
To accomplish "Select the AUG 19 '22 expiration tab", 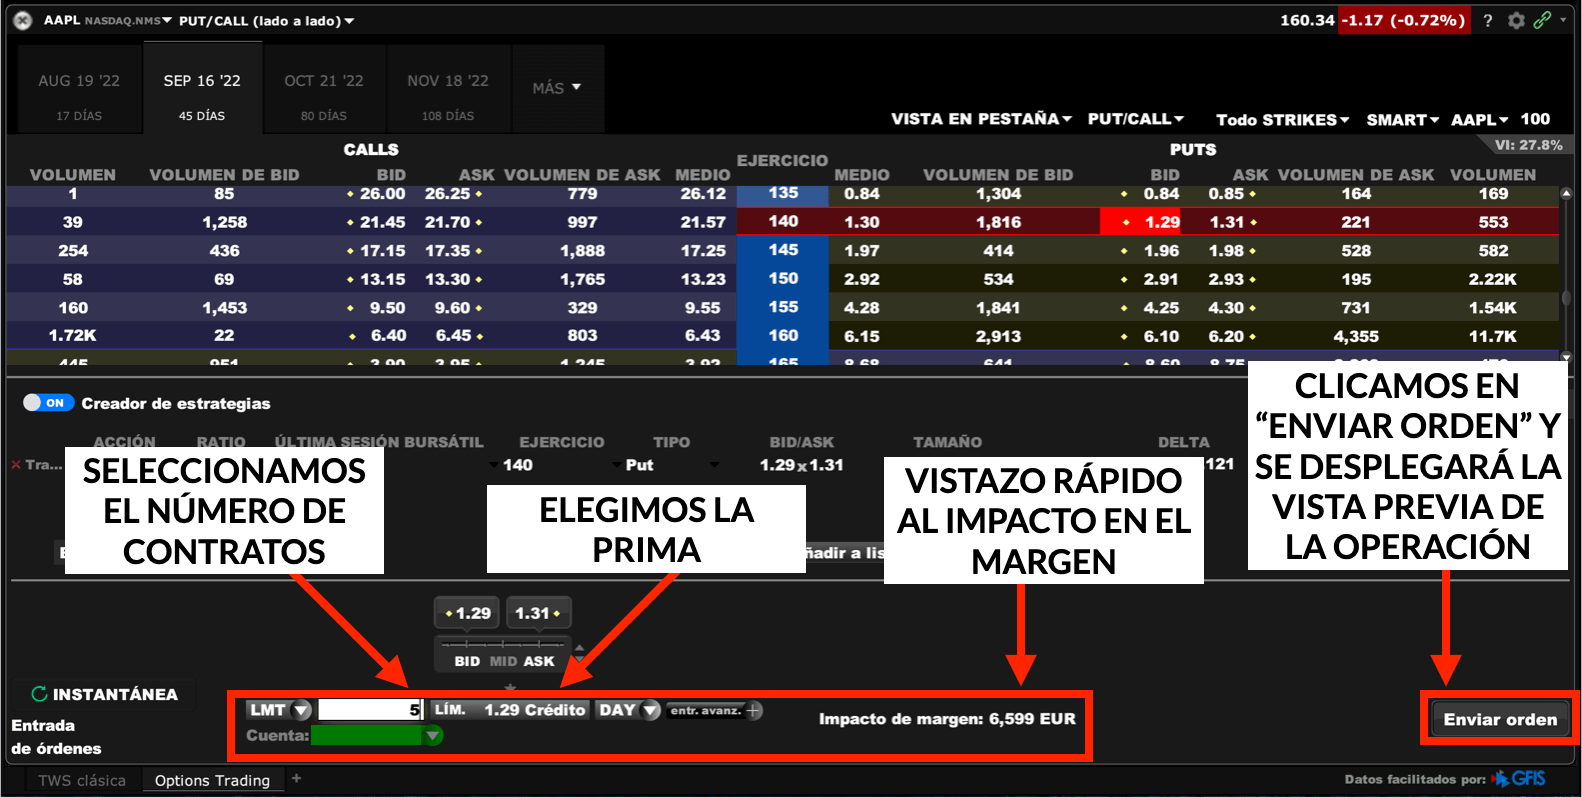I will 79,91.
